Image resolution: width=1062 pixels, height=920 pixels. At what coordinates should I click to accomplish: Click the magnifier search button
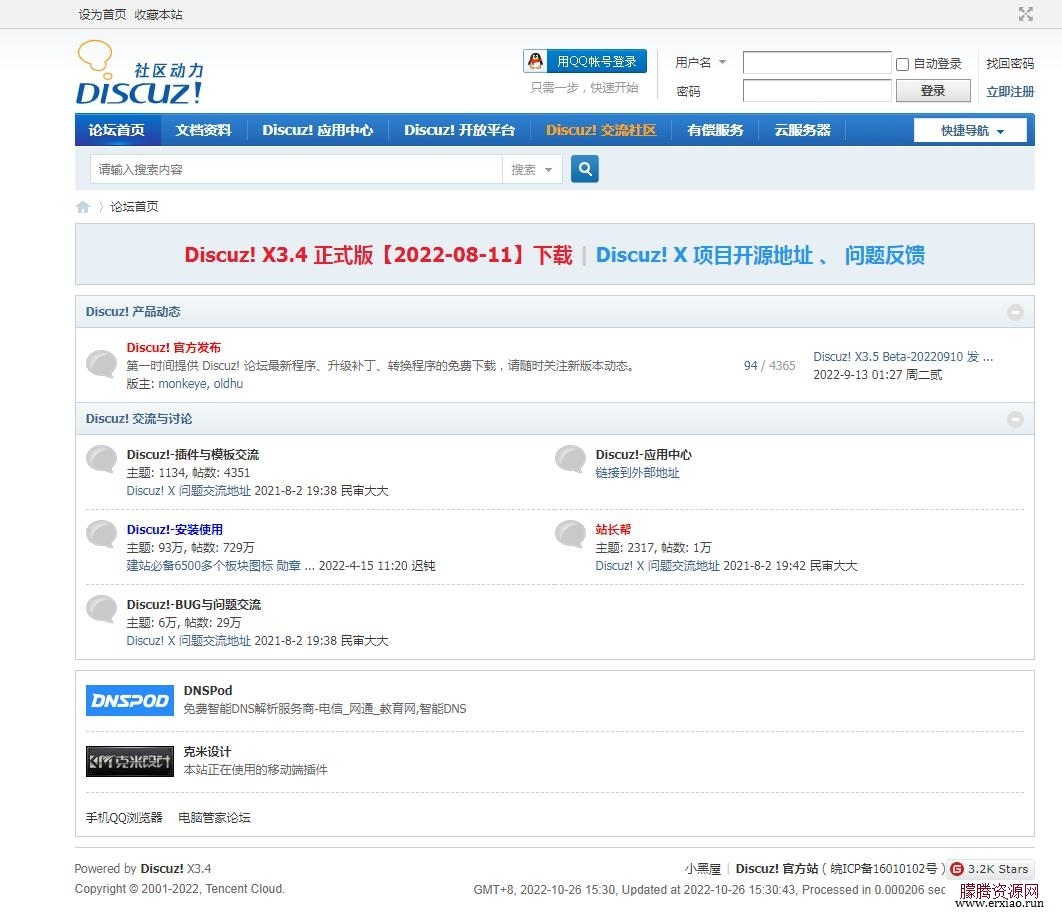coord(585,169)
